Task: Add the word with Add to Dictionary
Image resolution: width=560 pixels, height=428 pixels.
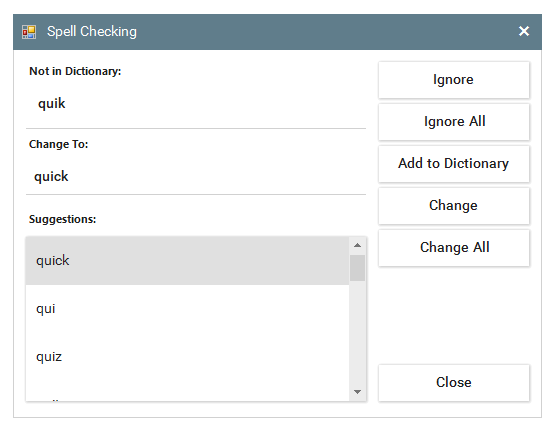Action: click(x=454, y=164)
